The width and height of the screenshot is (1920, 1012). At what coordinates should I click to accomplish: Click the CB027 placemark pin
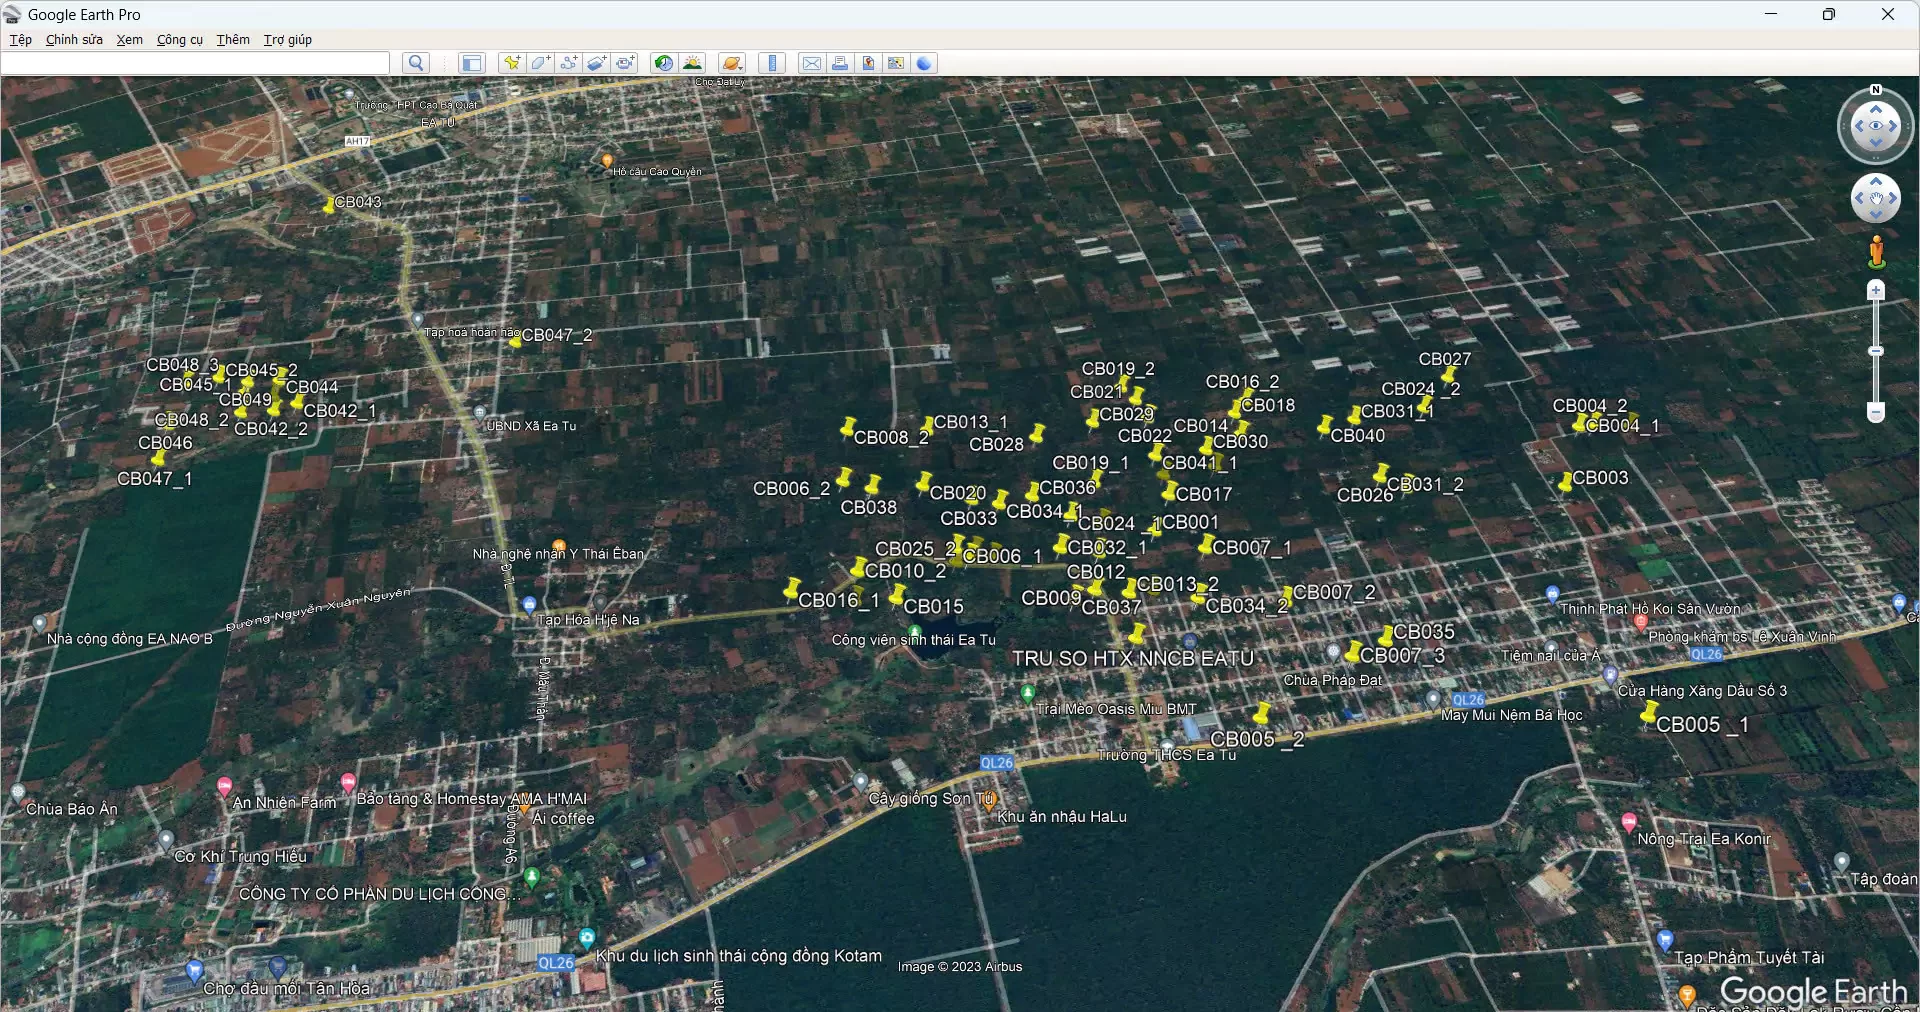pos(1448,376)
